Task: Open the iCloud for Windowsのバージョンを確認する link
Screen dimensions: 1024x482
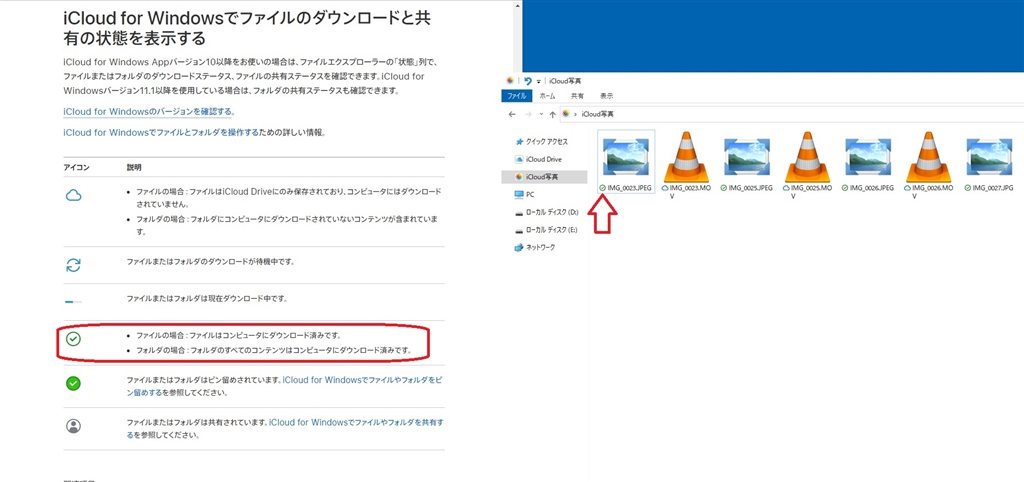Action: coord(148,112)
